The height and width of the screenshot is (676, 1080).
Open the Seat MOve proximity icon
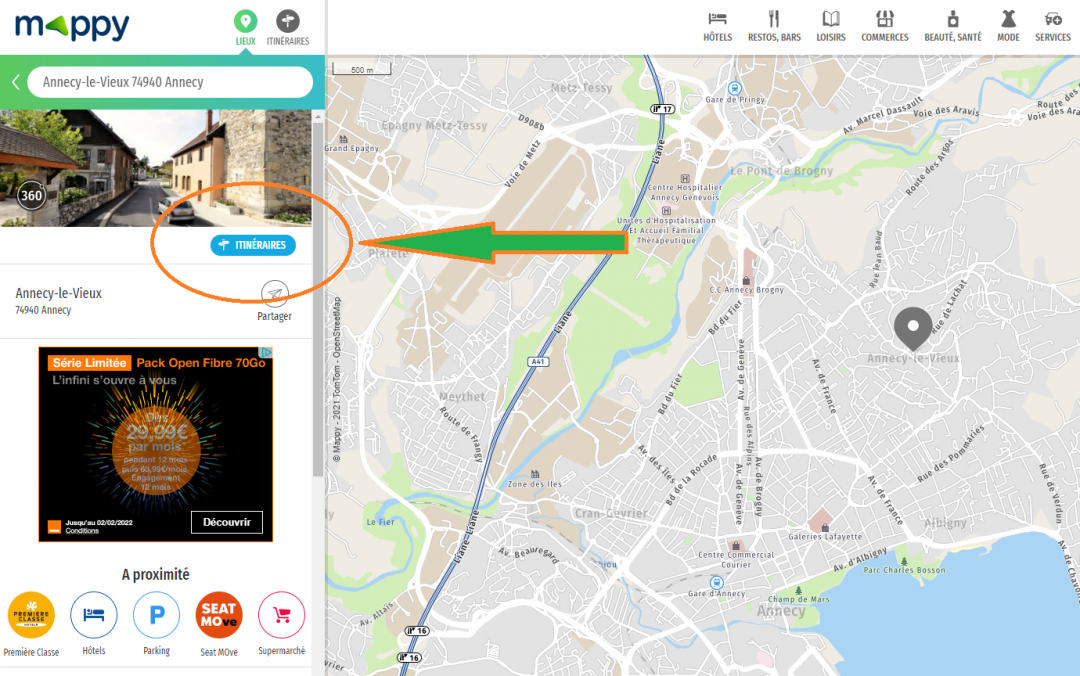pyautogui.click(x=218, y=614)
